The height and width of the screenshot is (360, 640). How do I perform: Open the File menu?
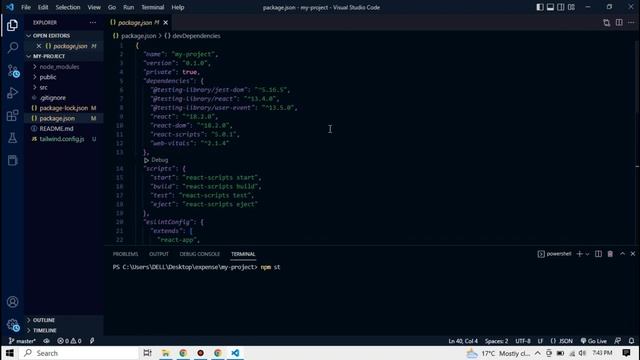point(26,7)
